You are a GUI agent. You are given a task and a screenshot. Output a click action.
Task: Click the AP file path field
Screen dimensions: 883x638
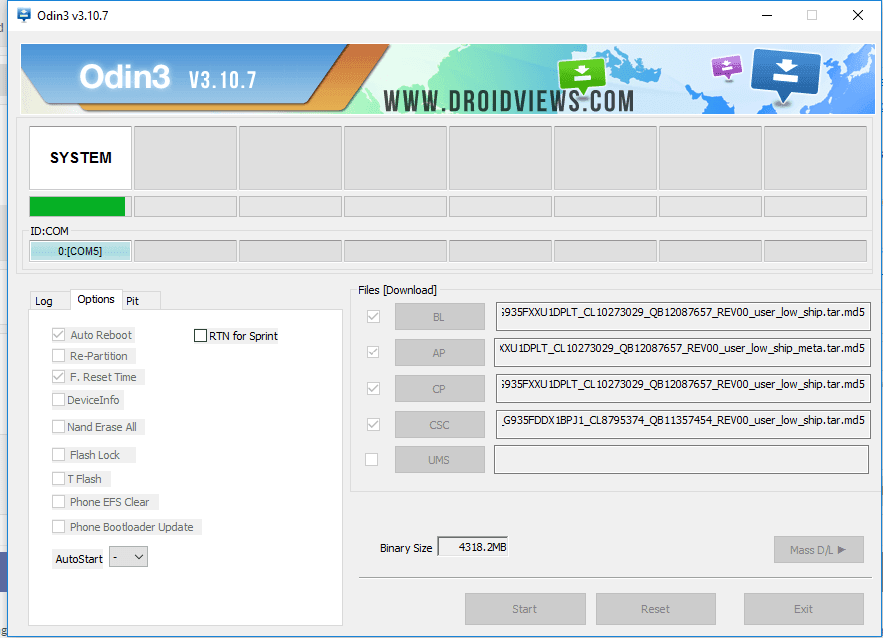point(683,353)
